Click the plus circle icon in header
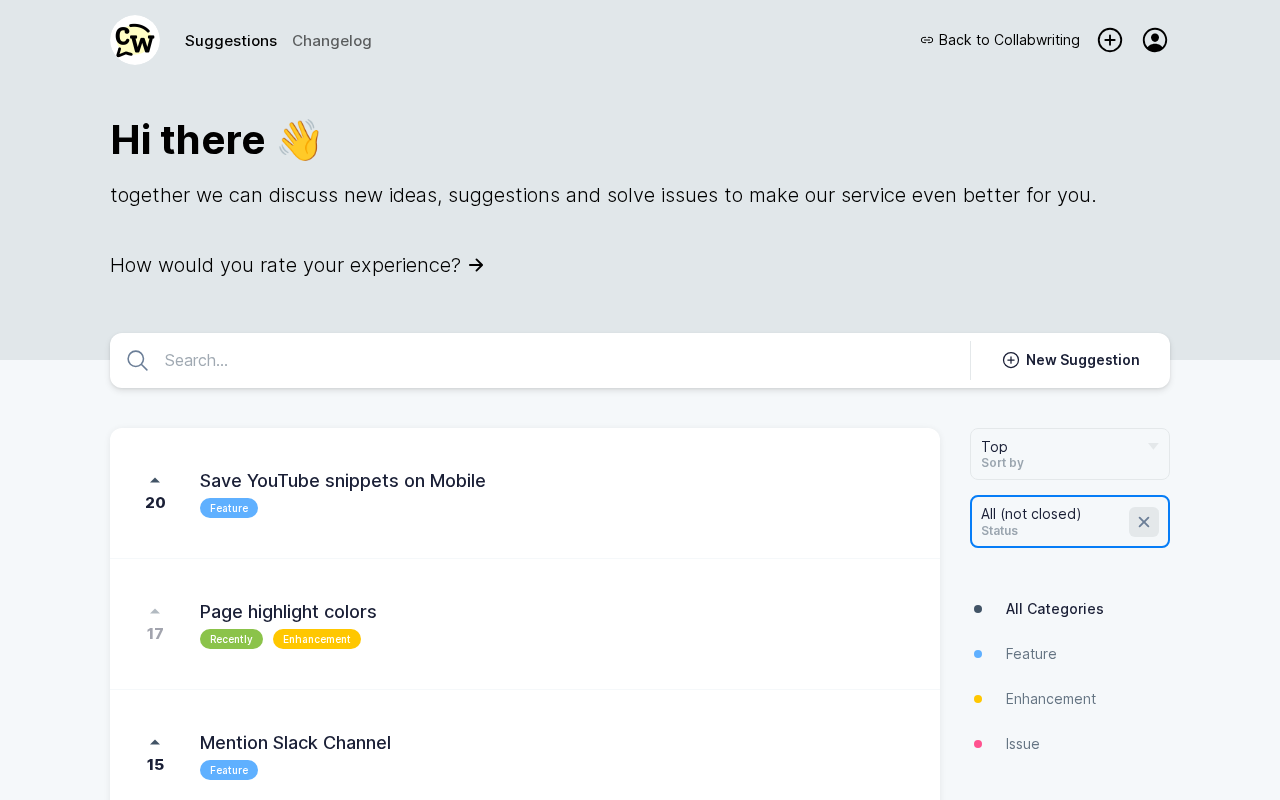This screenshot has height=800, width=1280. click(x=1110, y=40)
